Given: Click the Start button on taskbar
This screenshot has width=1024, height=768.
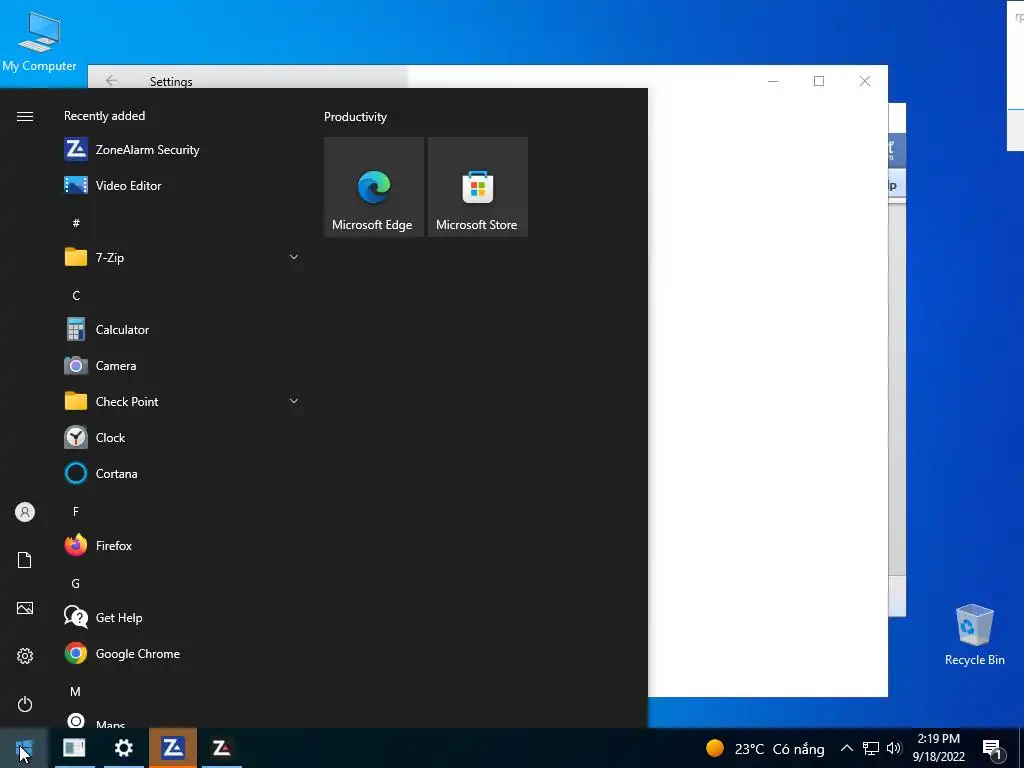Looking at the screenshot, I should [x=24, y=748].
